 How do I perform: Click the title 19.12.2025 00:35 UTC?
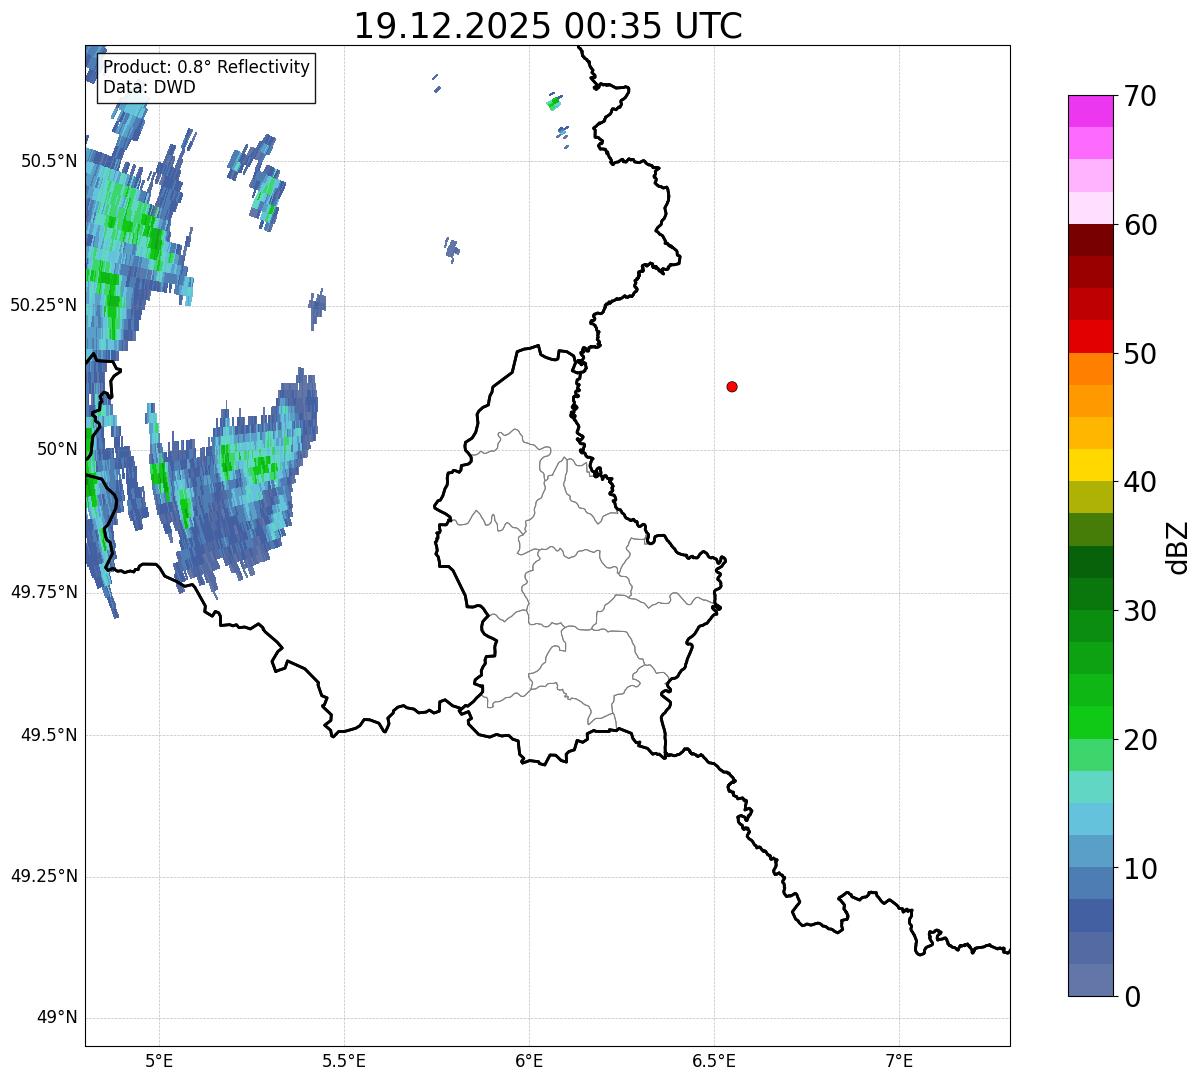point(548,26)
